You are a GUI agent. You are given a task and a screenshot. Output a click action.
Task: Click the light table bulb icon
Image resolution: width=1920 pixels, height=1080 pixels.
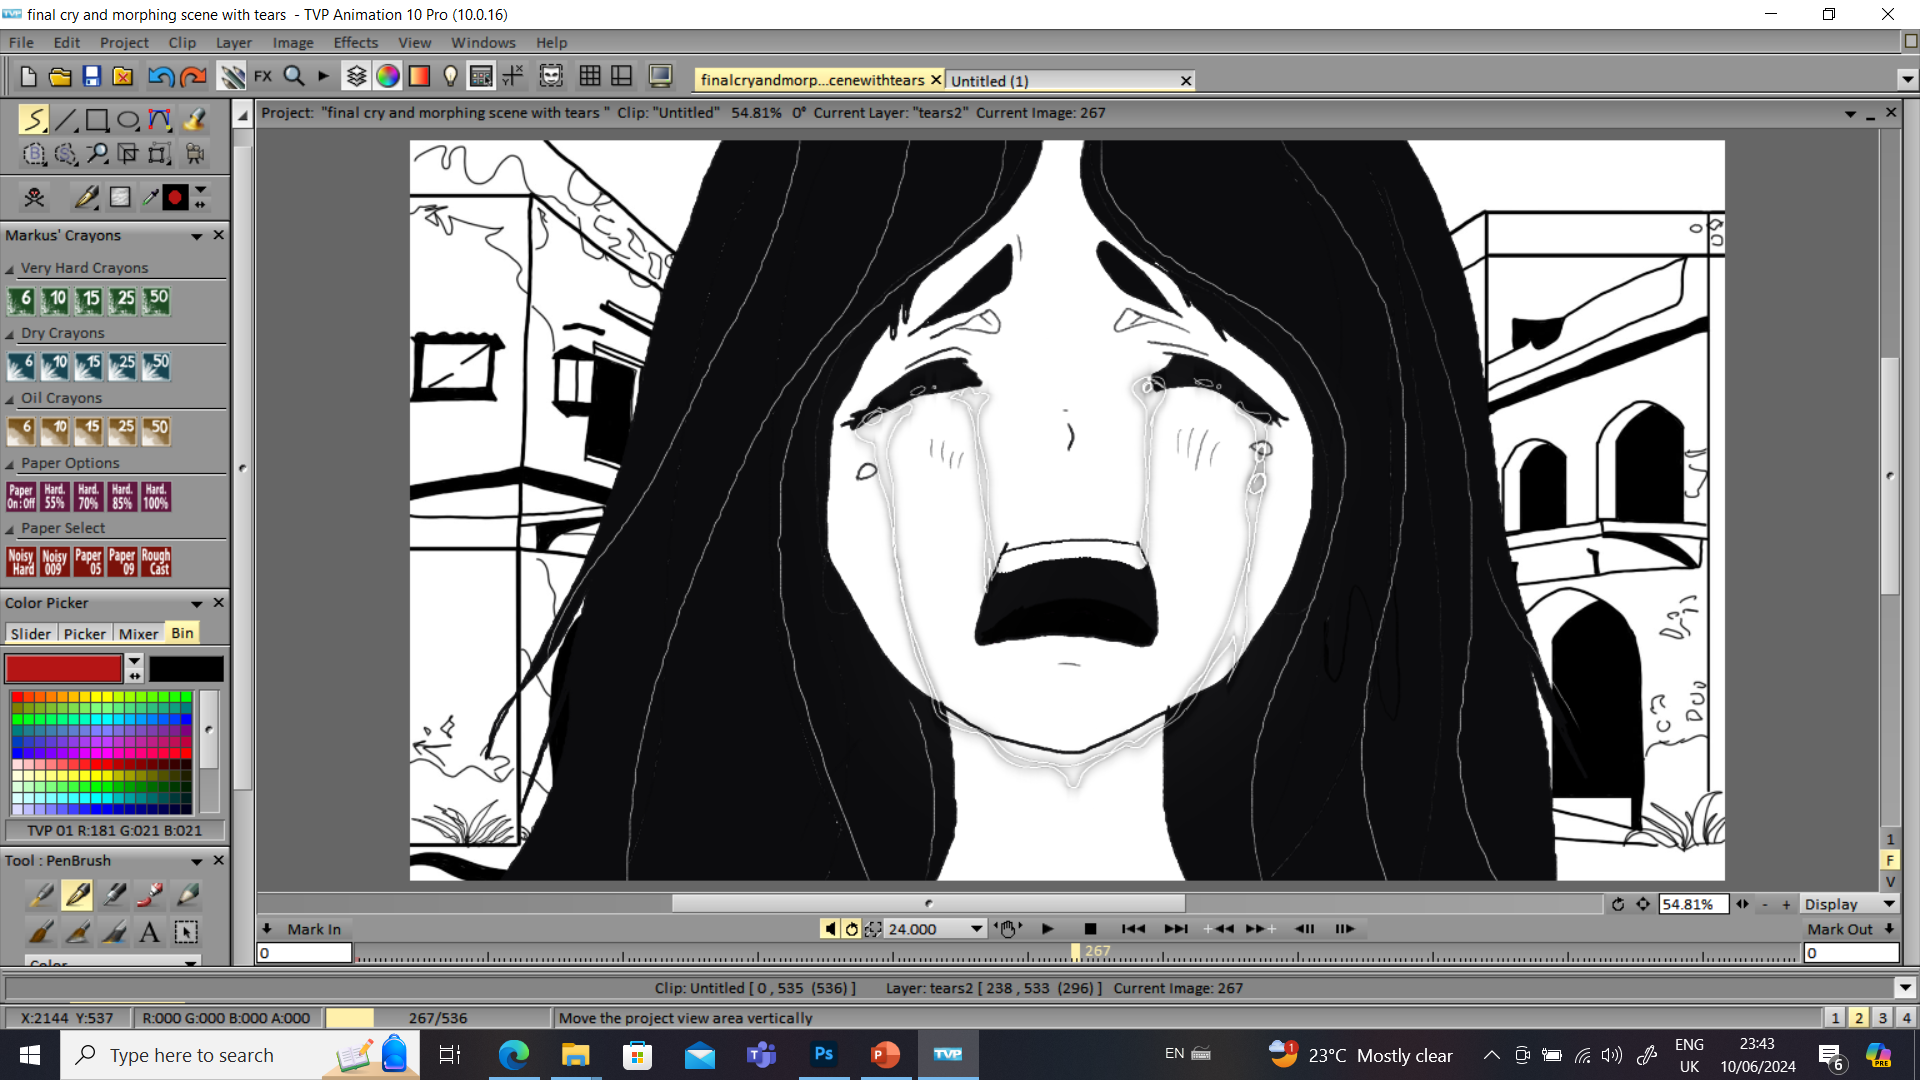click(x=450, y=76)
